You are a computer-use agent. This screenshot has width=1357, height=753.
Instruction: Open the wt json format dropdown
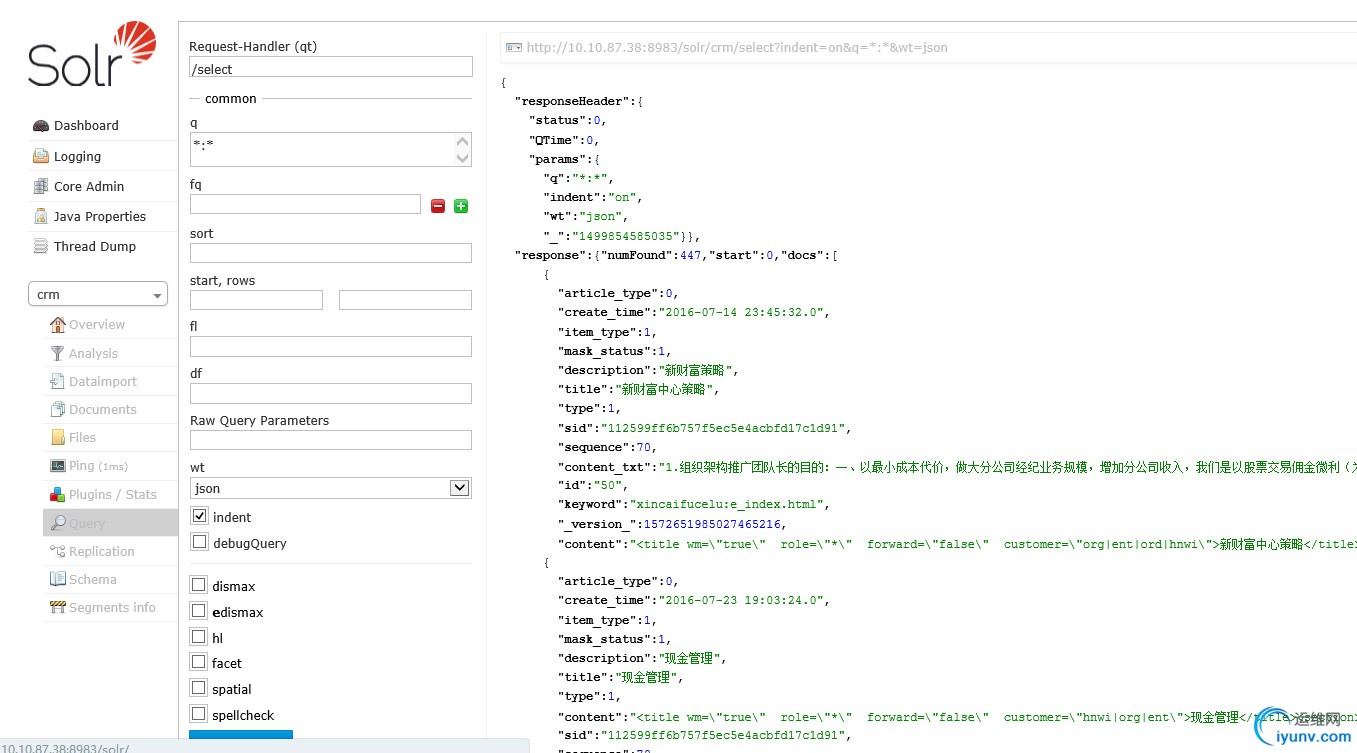click(x=330, y=488)
